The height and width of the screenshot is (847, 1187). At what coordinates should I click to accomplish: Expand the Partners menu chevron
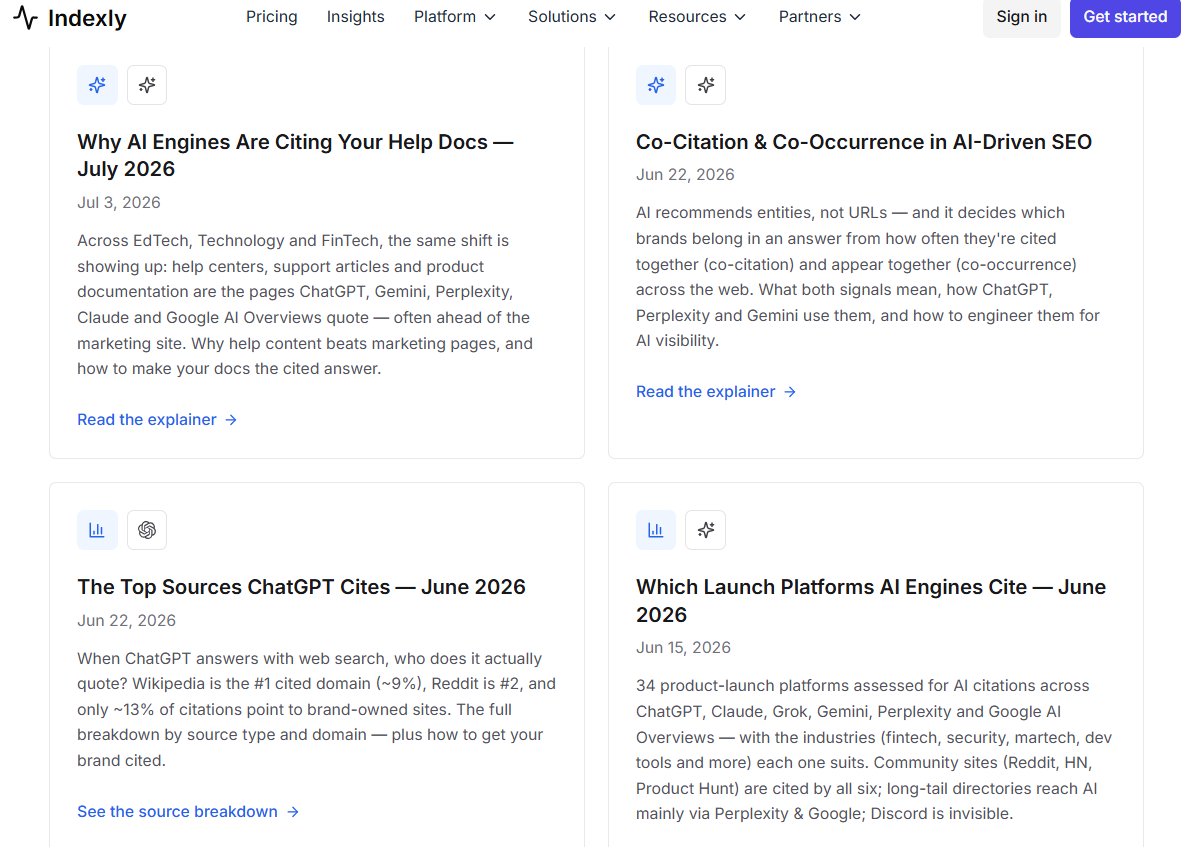click(x=855, y=17)
